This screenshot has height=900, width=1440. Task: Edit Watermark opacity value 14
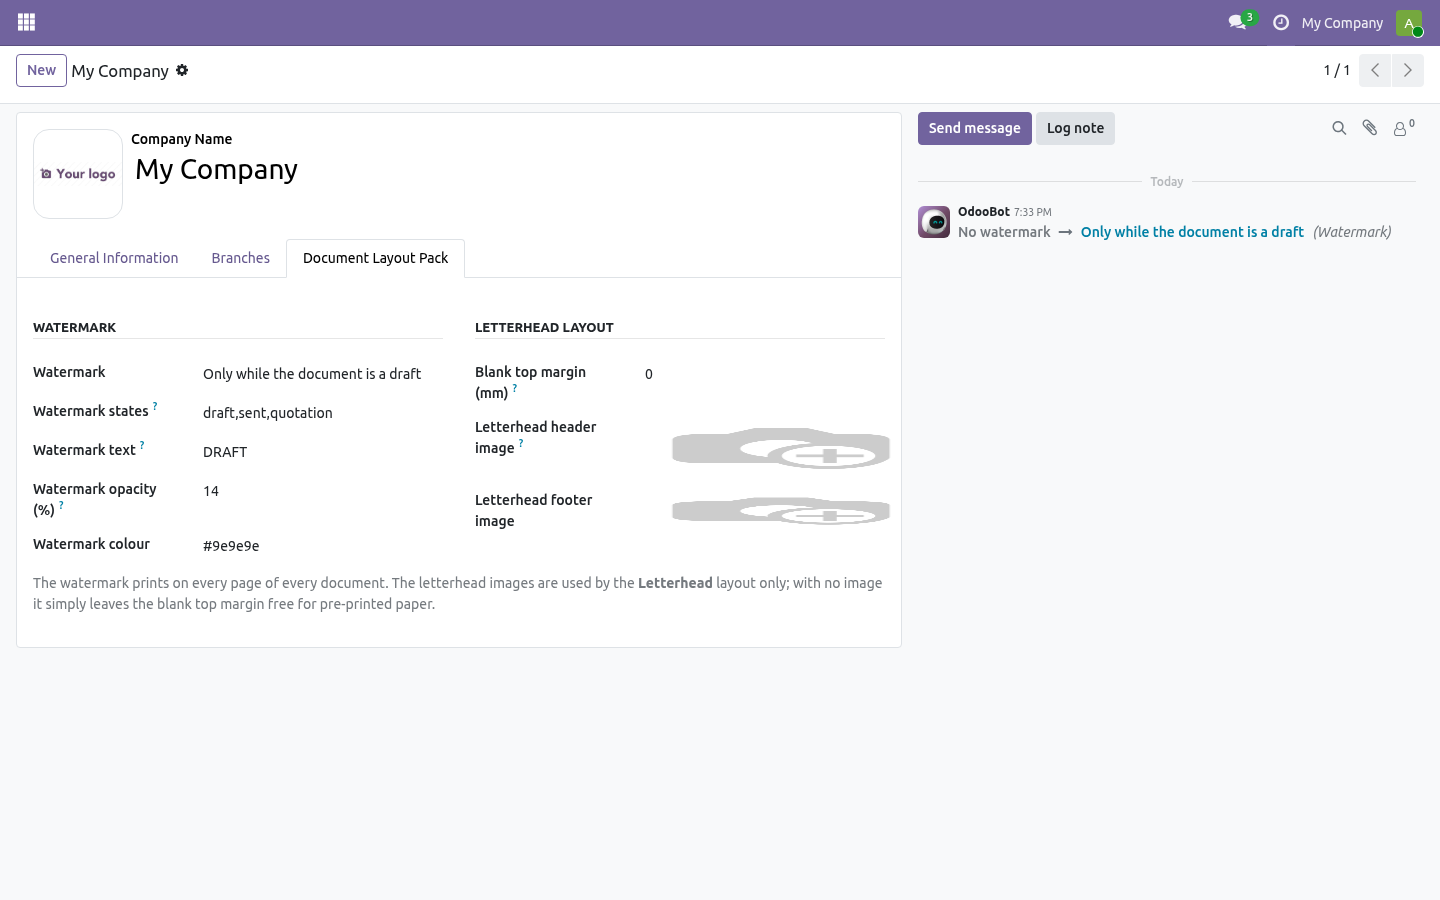[x=322, y=491]
